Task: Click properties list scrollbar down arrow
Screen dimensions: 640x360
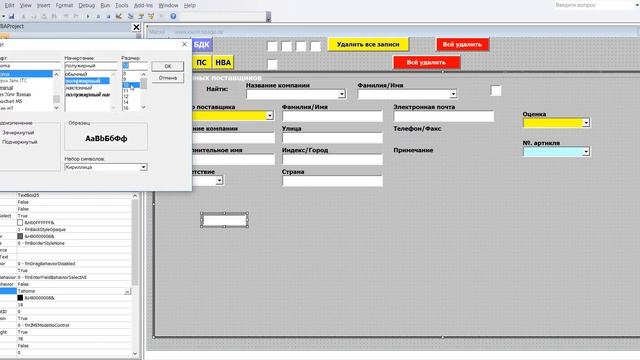Action: coord(135,354)
